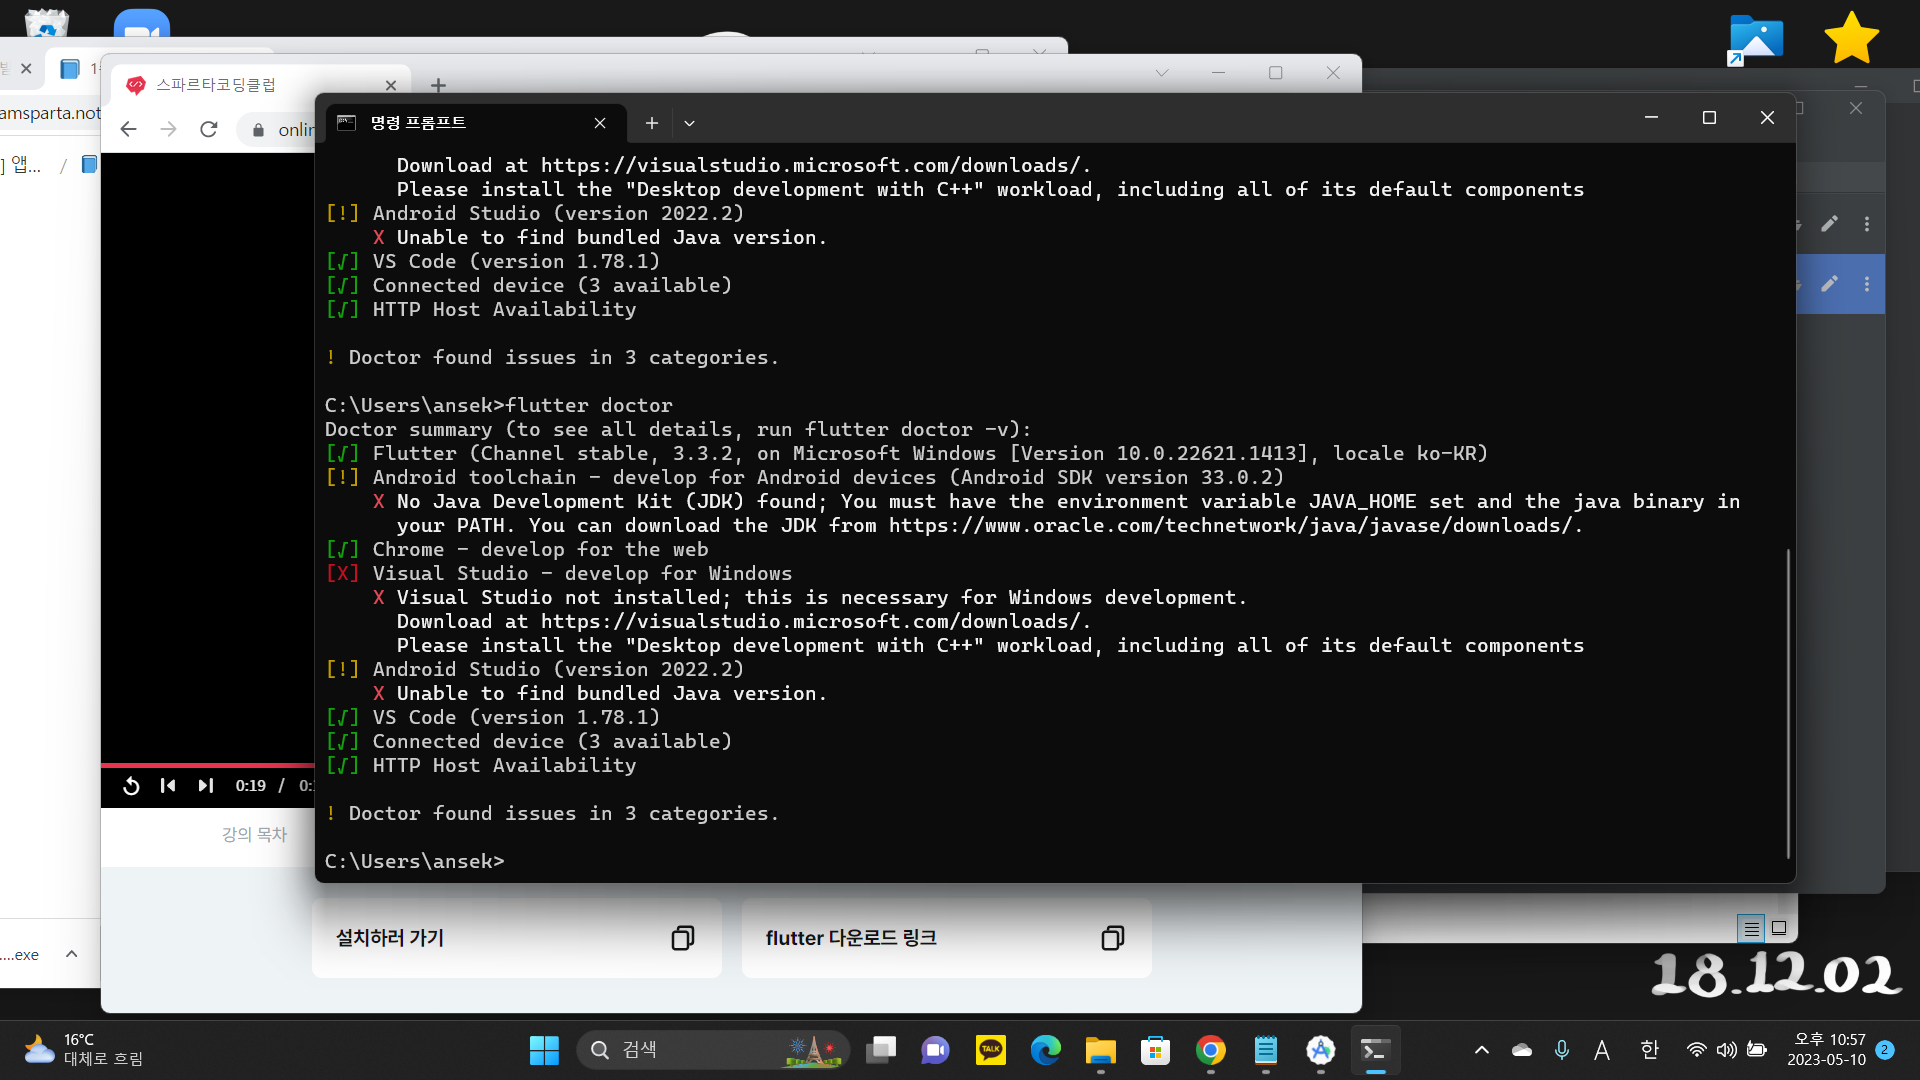This screenshot has height=1080, width=1920.
Task: Close the 명령 프롬프트 terminal tab
Action: 600,123
